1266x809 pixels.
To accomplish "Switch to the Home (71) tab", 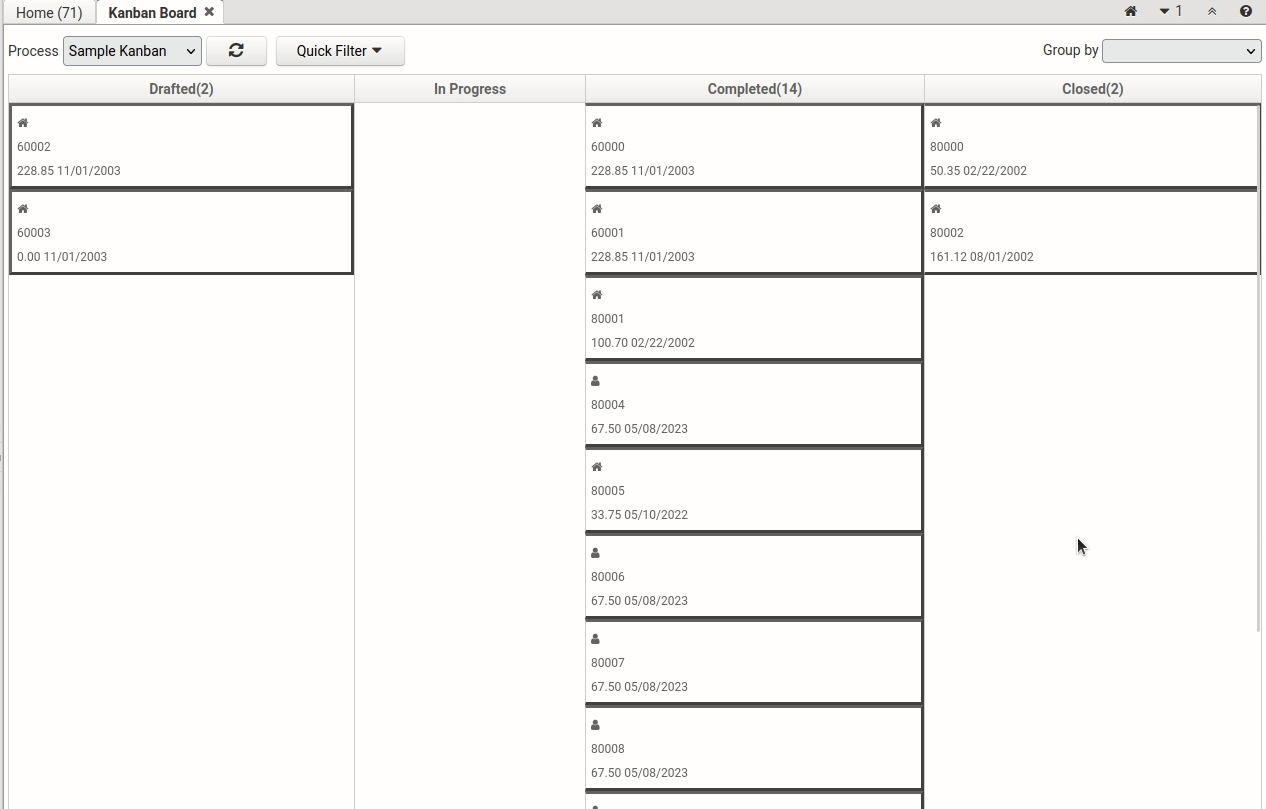I will click(49, 13).
